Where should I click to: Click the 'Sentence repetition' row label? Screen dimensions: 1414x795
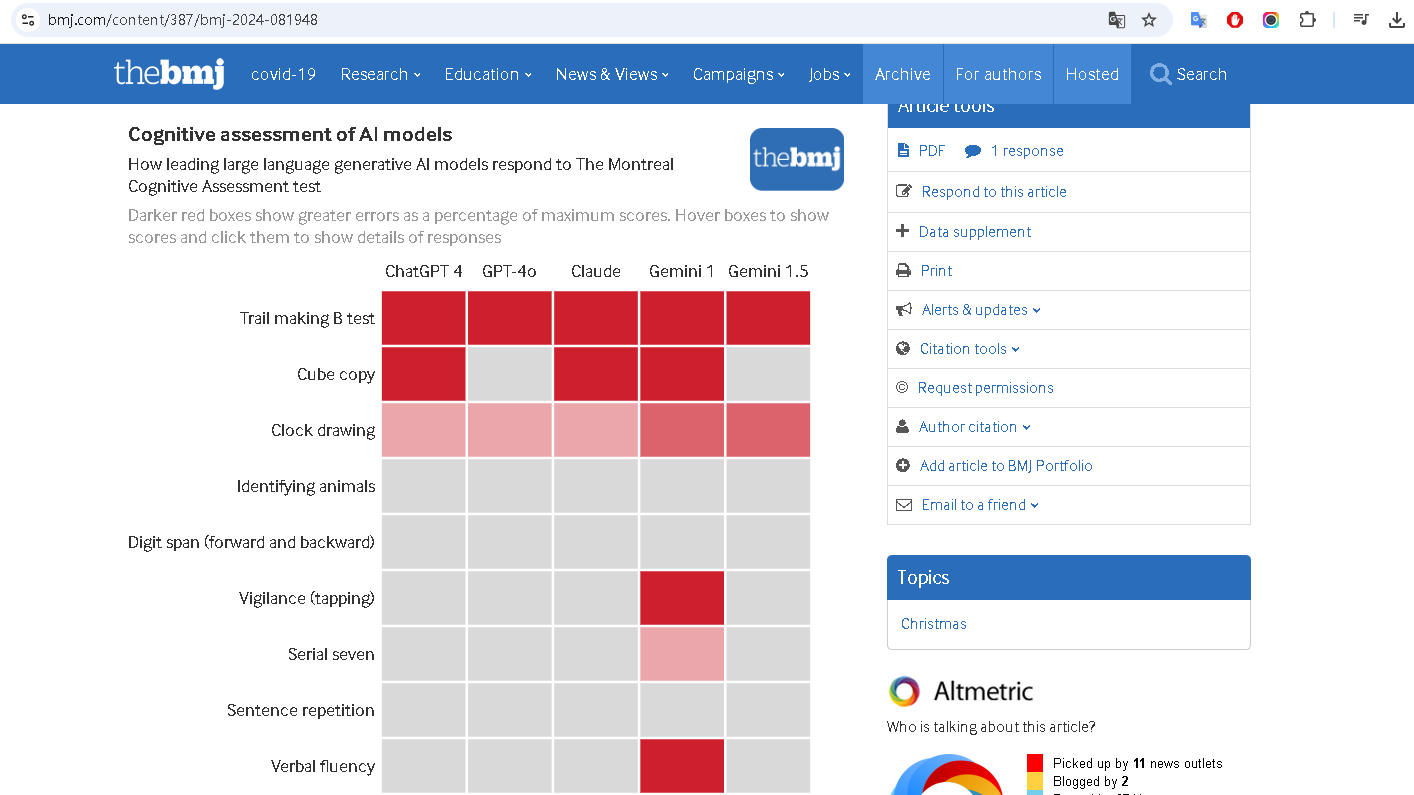301,710
